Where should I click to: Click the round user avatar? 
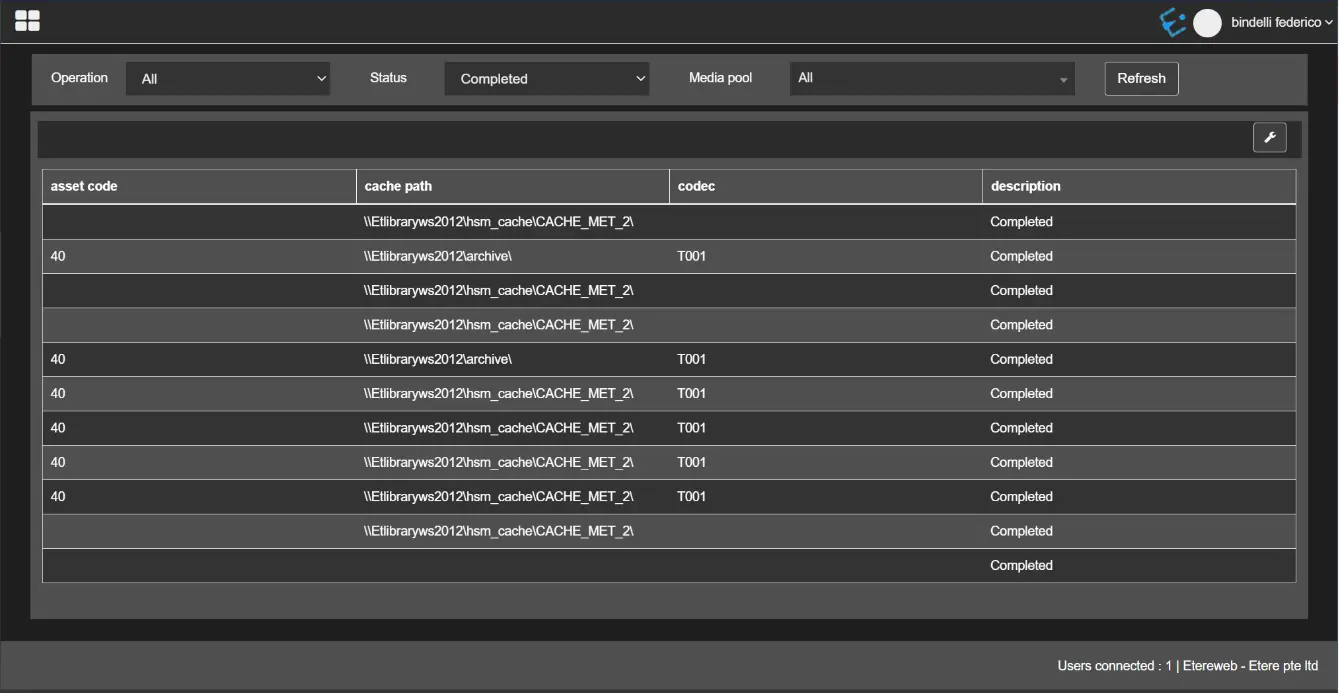click(x=1207, y=23)
